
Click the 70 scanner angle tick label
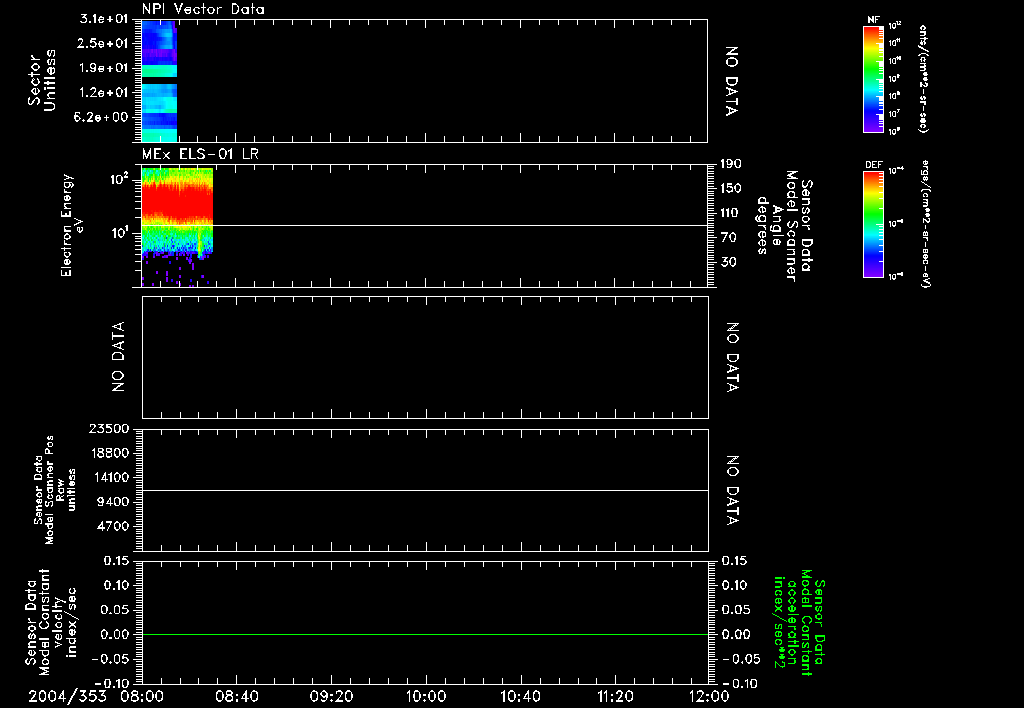pos(729,238)
